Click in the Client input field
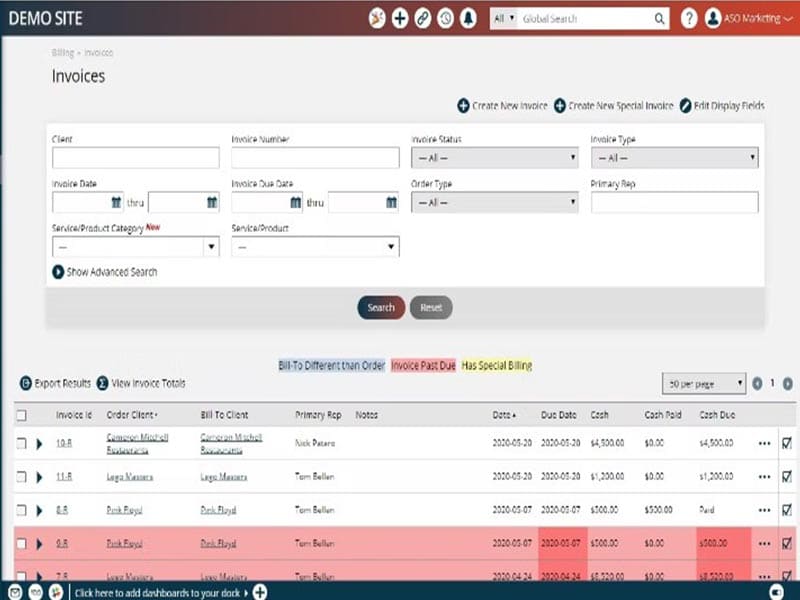The width and height of the screenshot is (800, 600). tap(136, 158)
